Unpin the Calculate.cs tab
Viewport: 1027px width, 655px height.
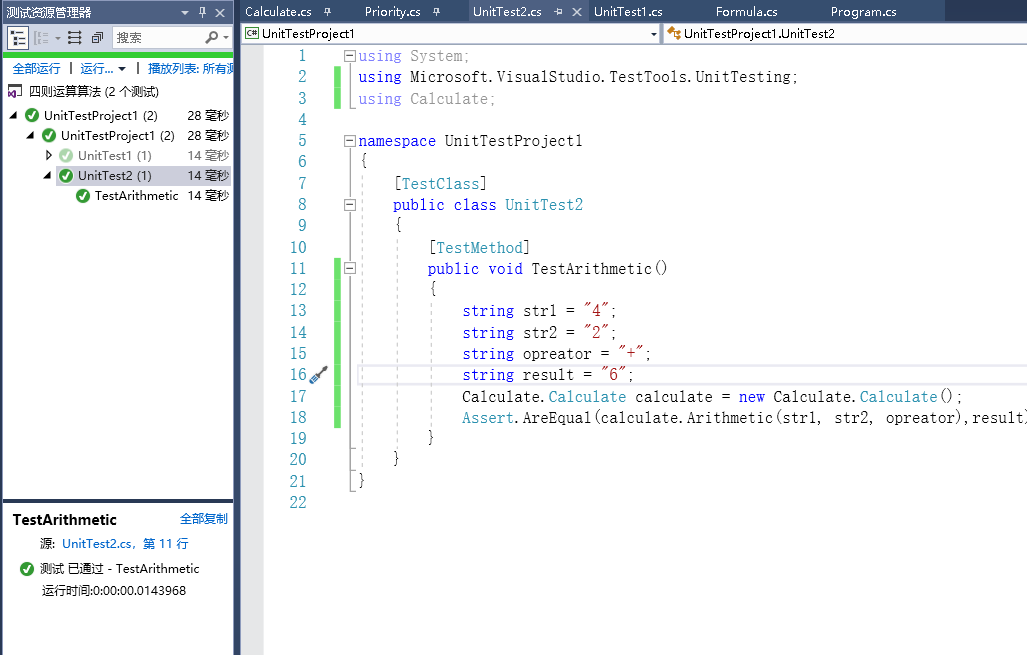click(327, 12)
